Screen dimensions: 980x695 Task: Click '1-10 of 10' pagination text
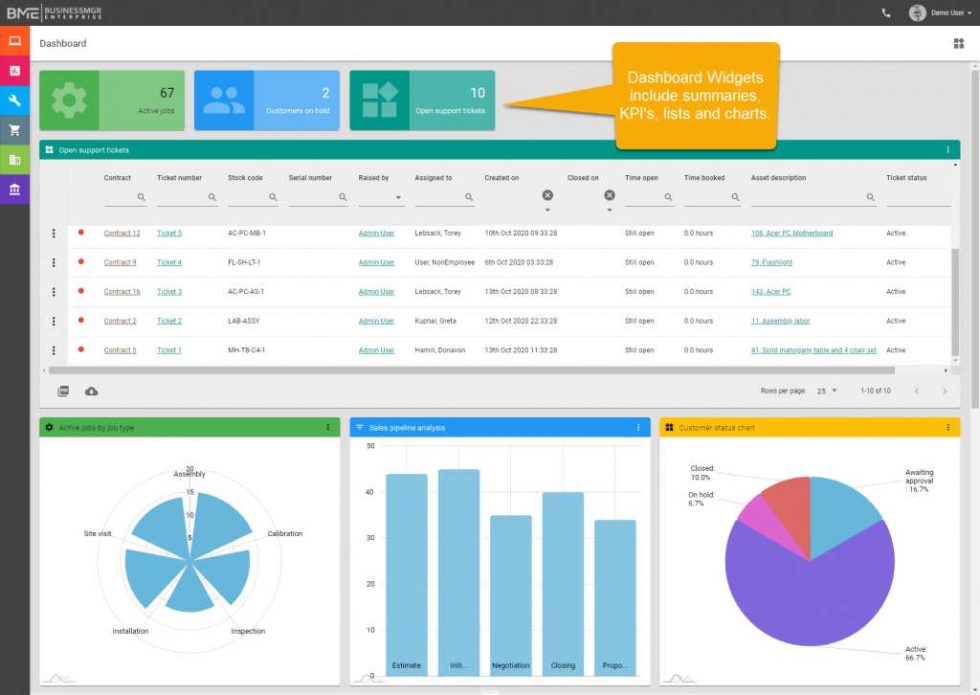point(876,391)
